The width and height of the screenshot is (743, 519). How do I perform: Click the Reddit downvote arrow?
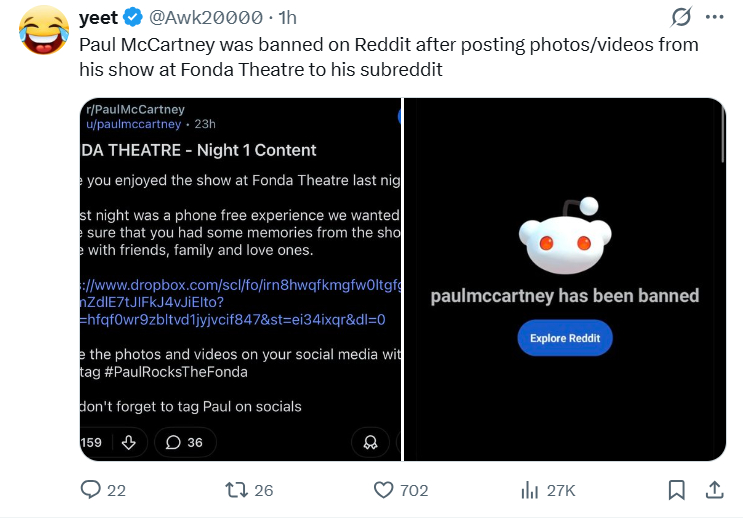click(x=129, y=442)
